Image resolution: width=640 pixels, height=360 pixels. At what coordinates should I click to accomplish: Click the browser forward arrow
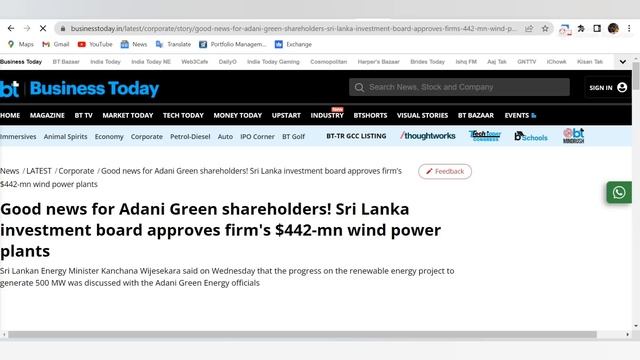click(27, 28)
